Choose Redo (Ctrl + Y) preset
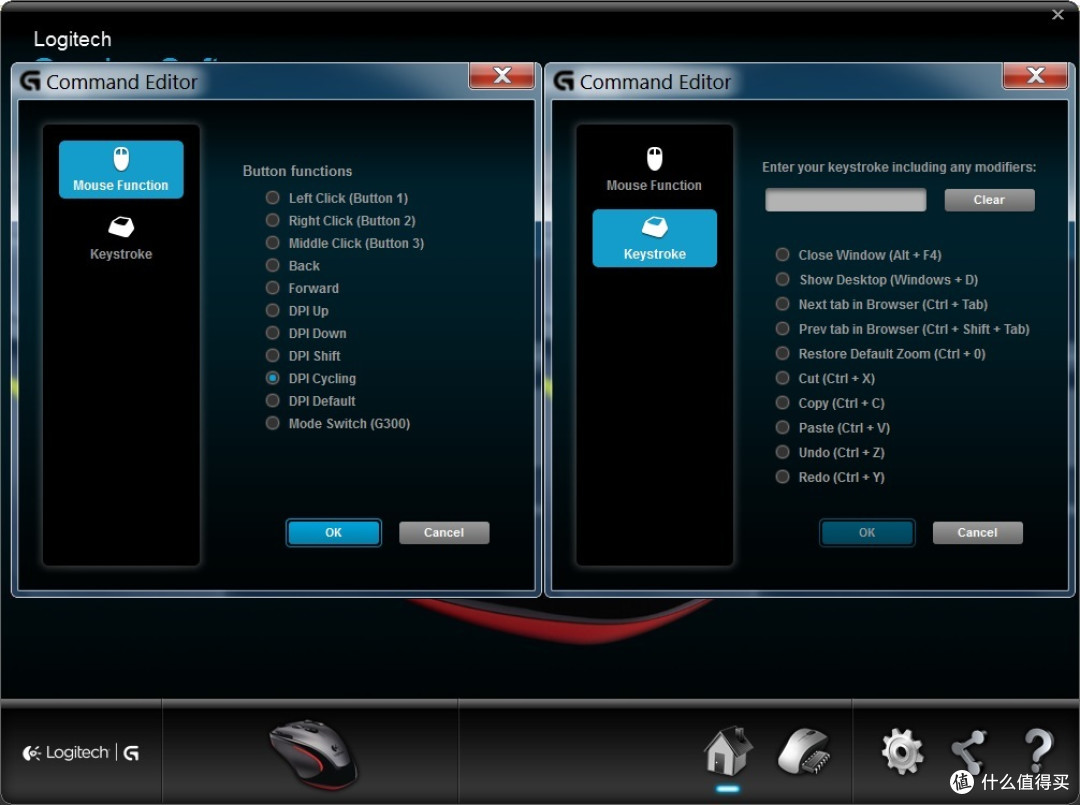Image resolution: width=1080 pixels, height=805 pixels. (x=782, y=477)
